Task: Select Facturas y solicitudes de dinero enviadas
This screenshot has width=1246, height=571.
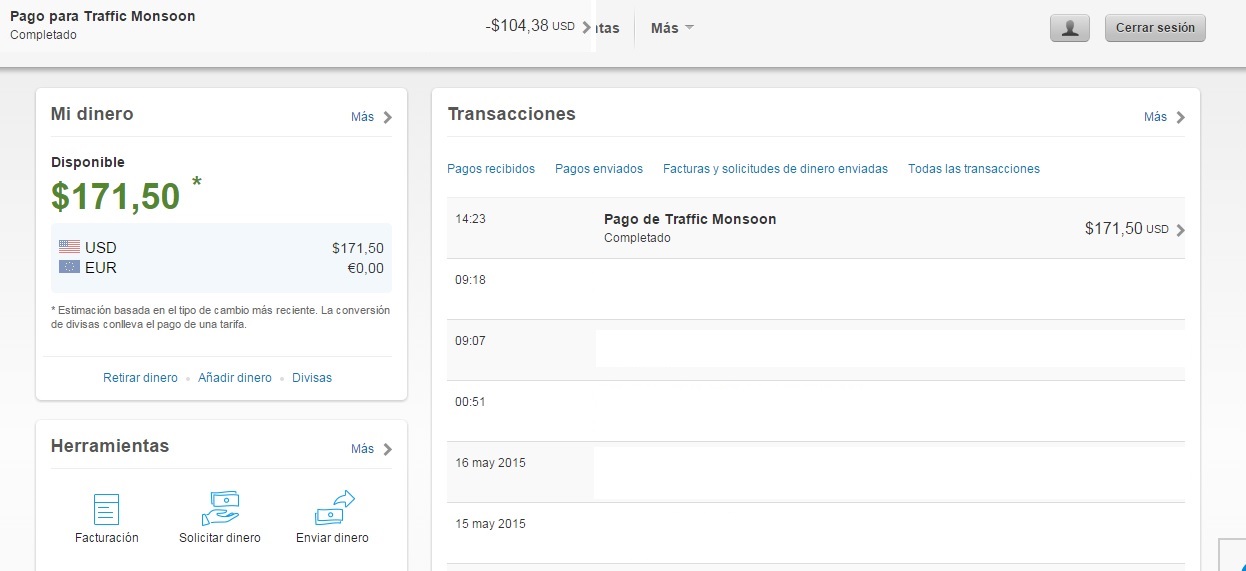Action: click(775, 169)
